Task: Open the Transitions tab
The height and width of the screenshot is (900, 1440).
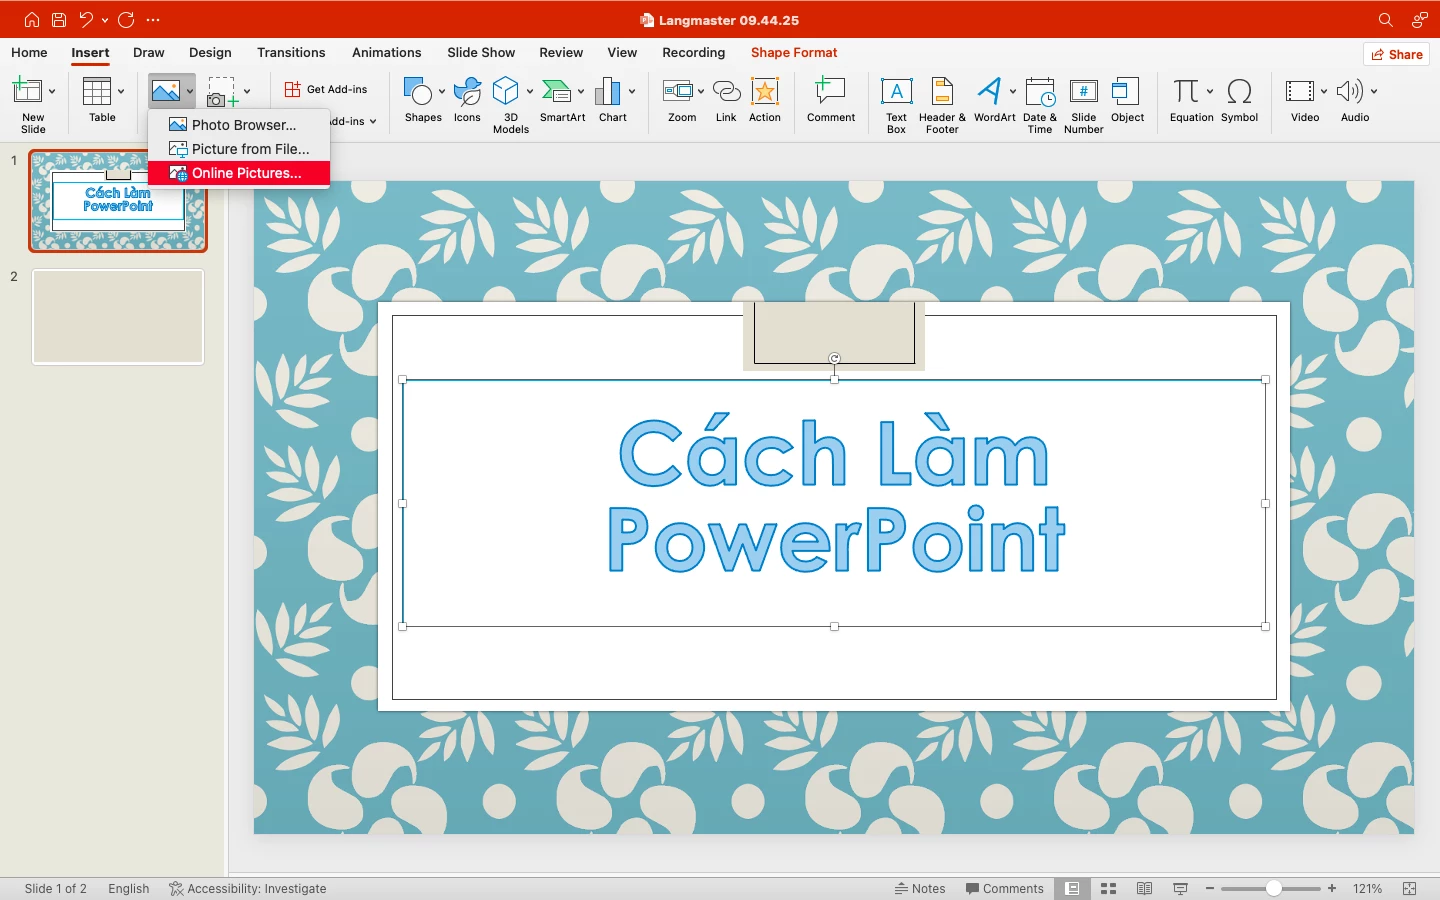Action: point(291,53)
